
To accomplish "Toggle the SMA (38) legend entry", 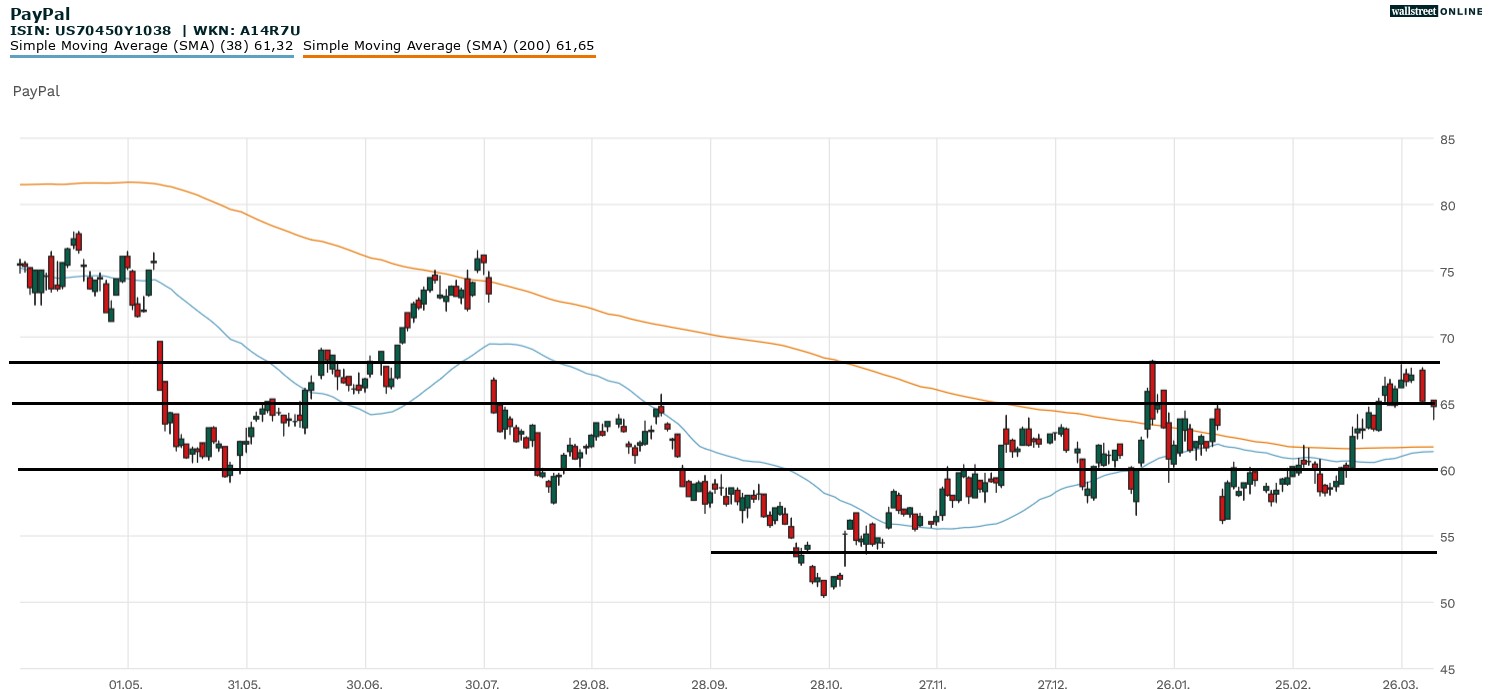I will (151, 46).
